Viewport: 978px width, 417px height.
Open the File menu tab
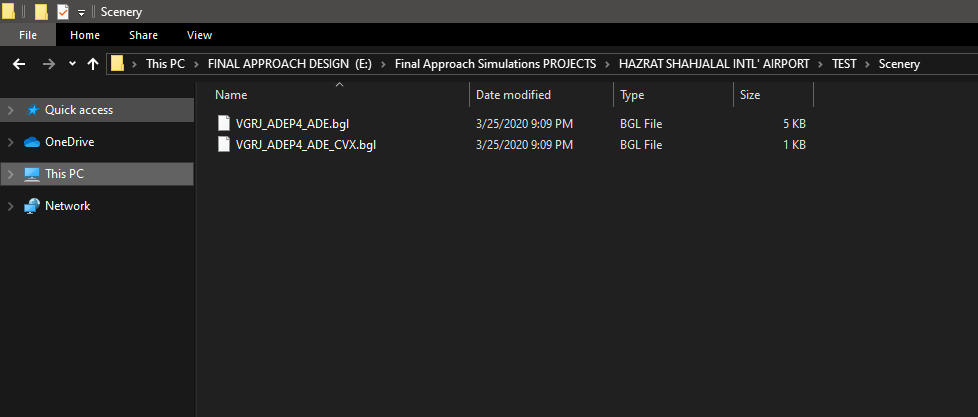(x=28, y=35)
